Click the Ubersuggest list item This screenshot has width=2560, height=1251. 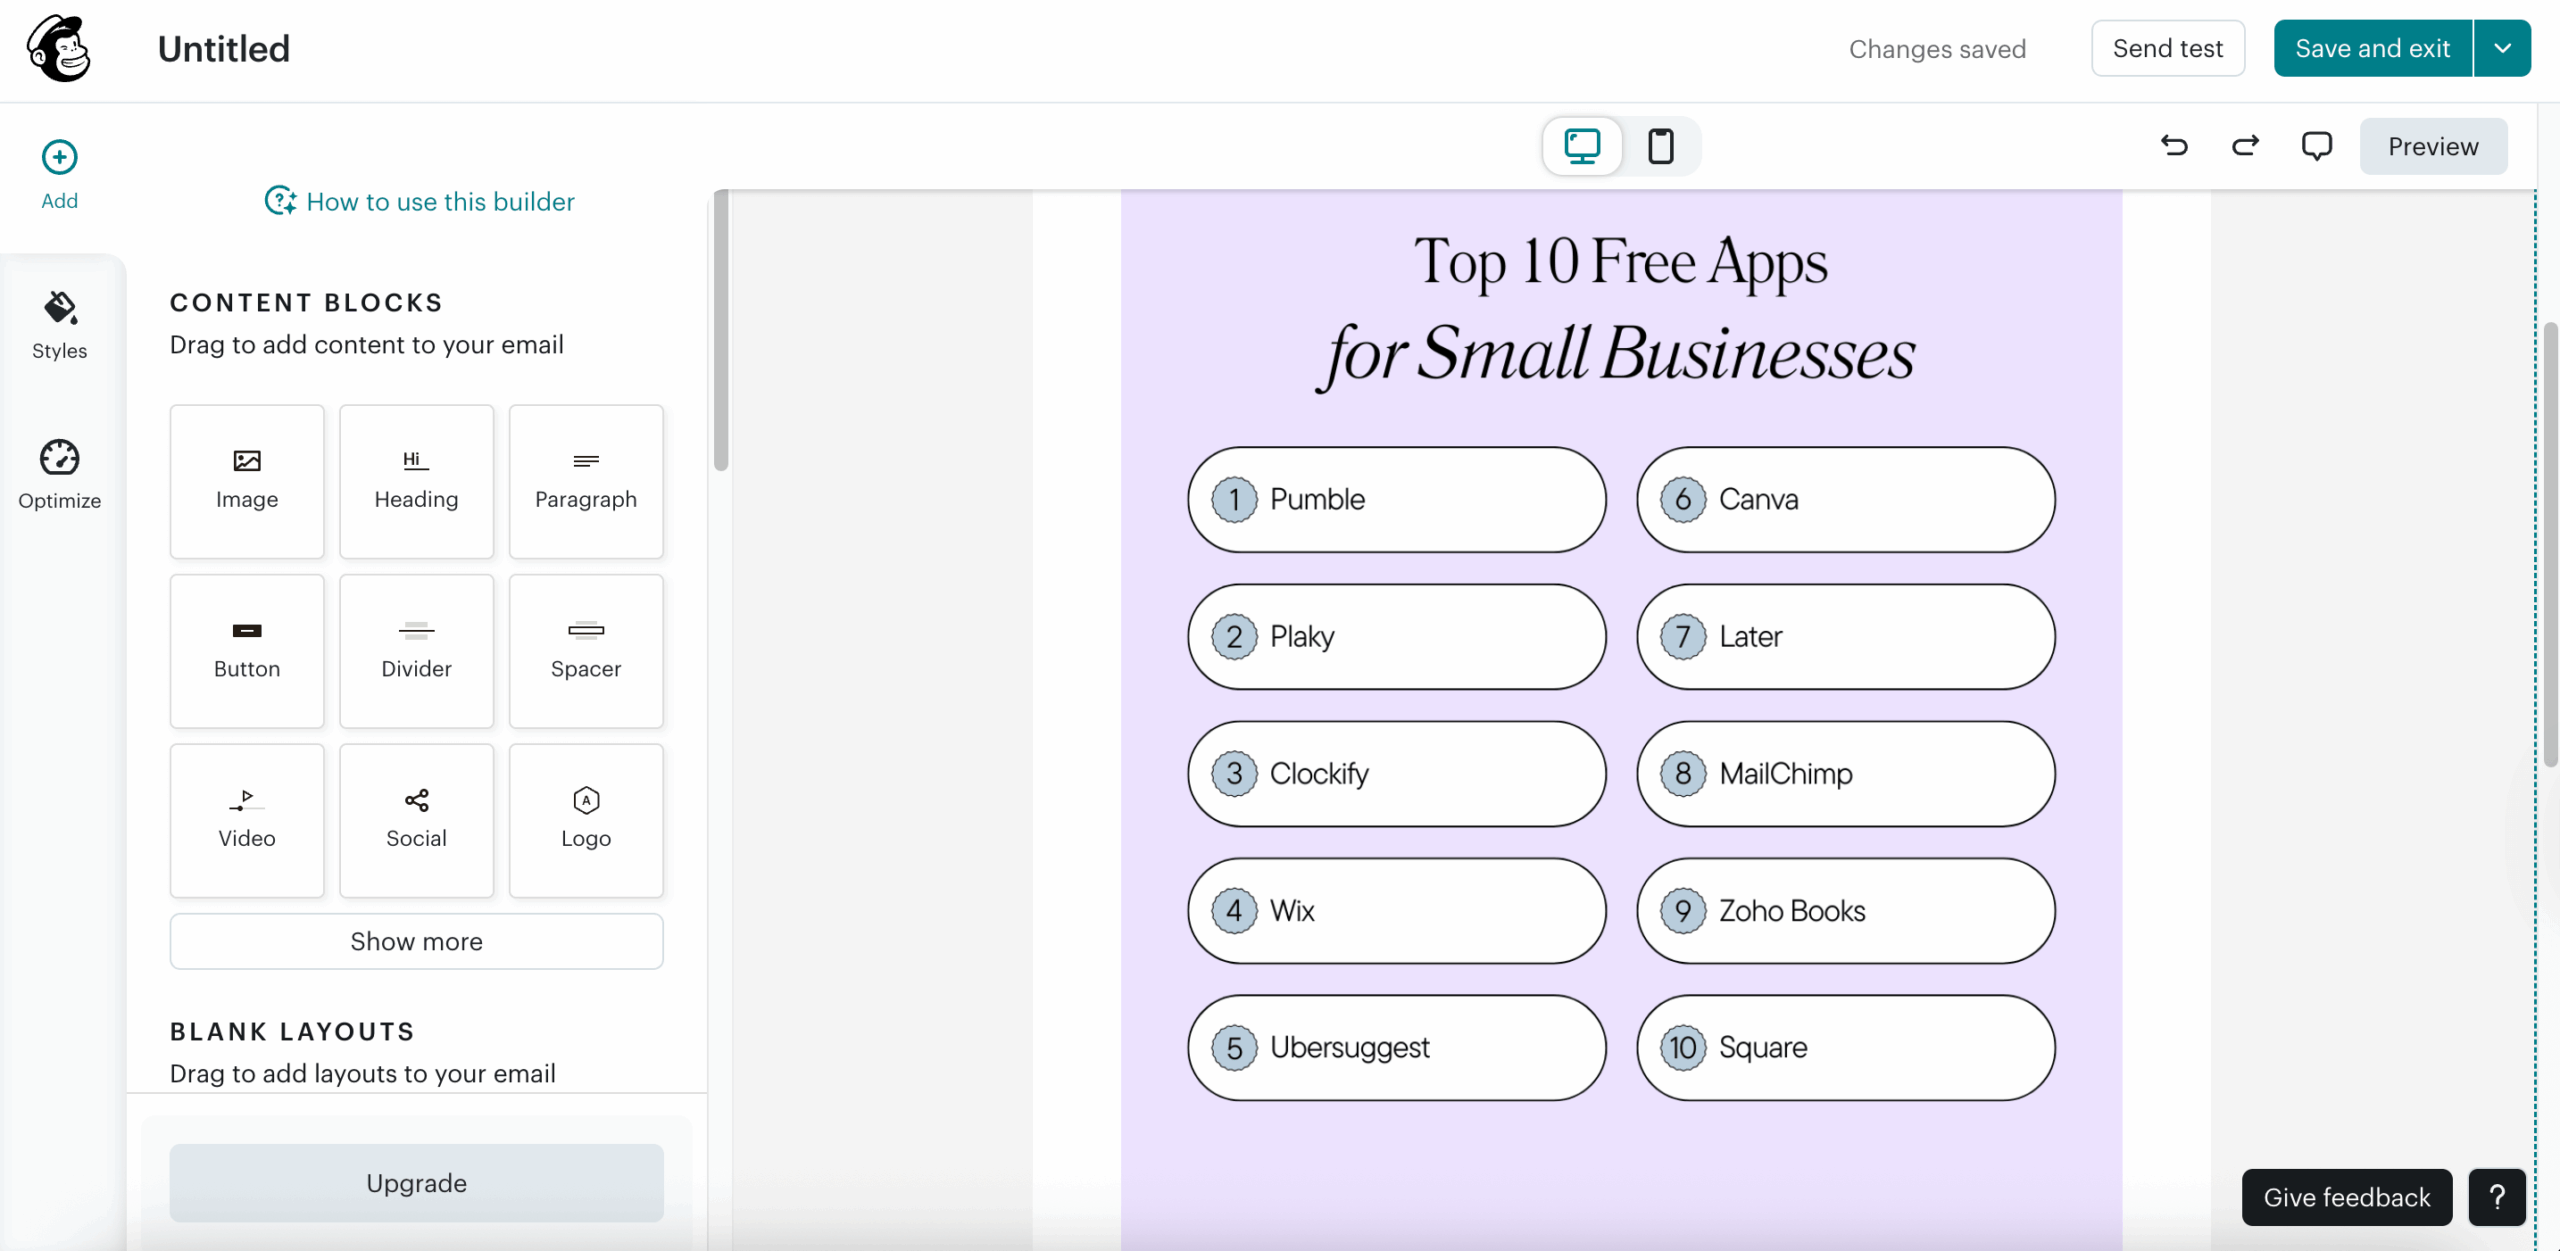click(1396, 1047)
